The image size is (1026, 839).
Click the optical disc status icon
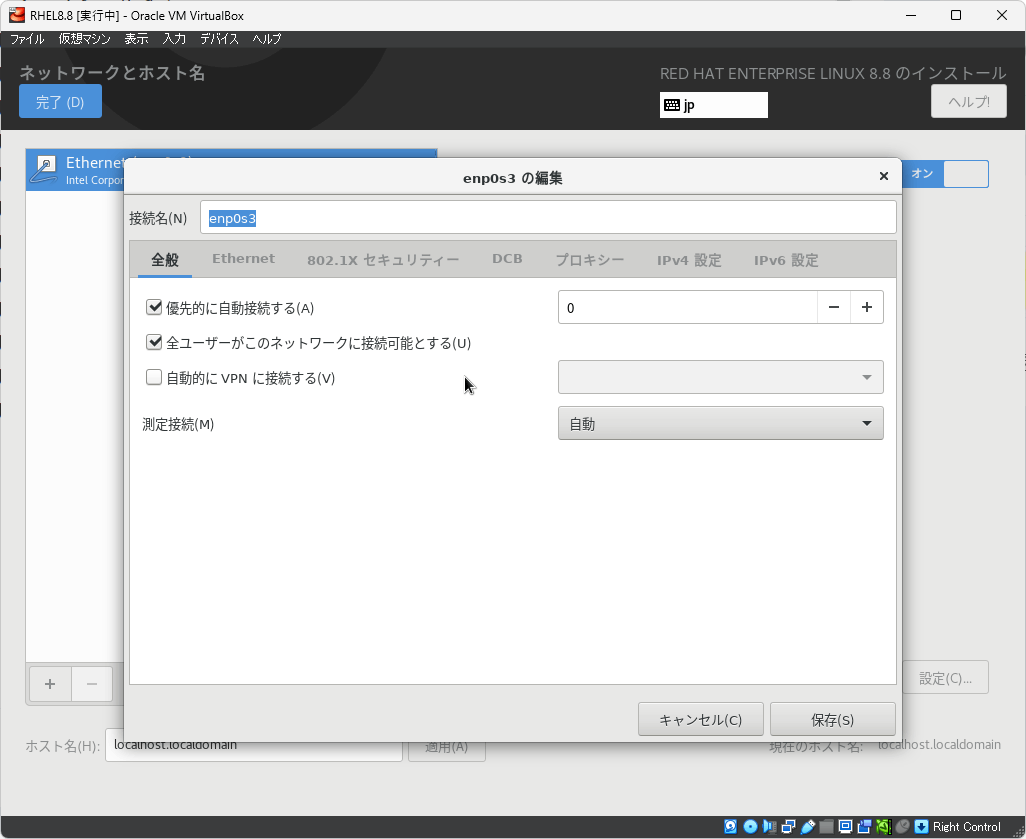(x=751, y=827)
